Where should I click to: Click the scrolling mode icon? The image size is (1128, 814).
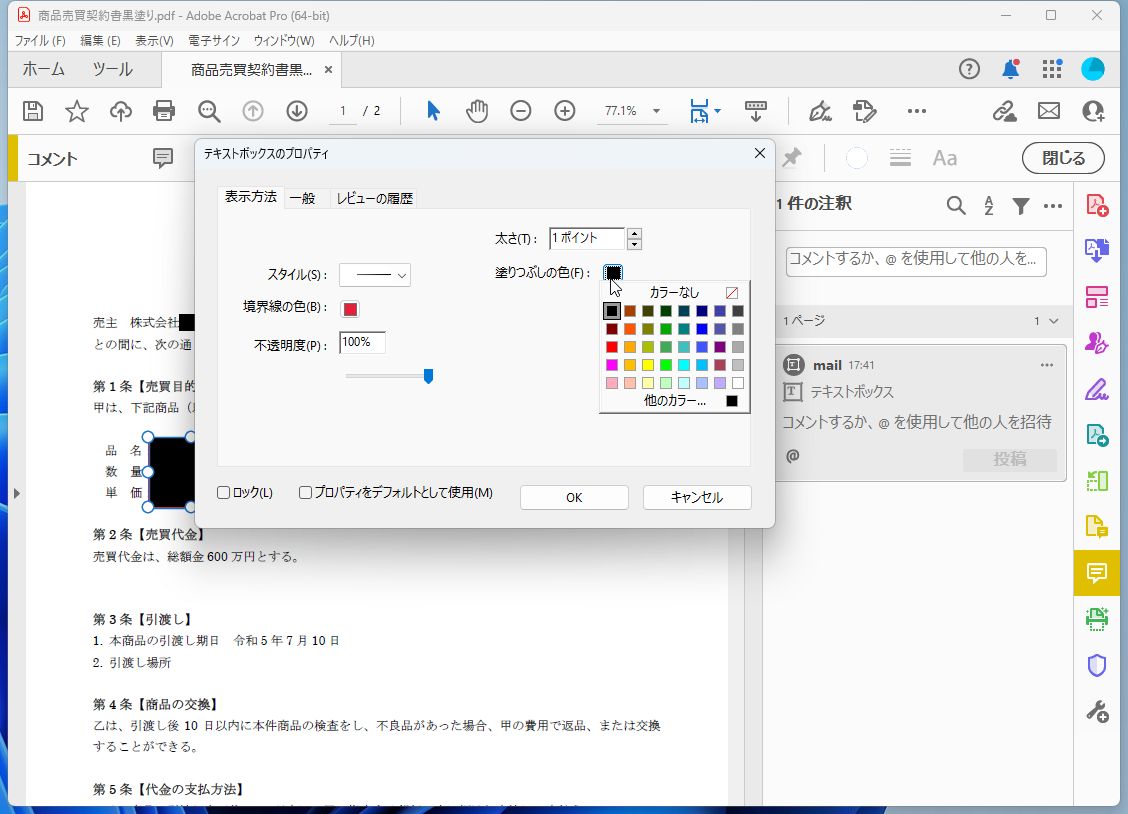coord(755,111)
